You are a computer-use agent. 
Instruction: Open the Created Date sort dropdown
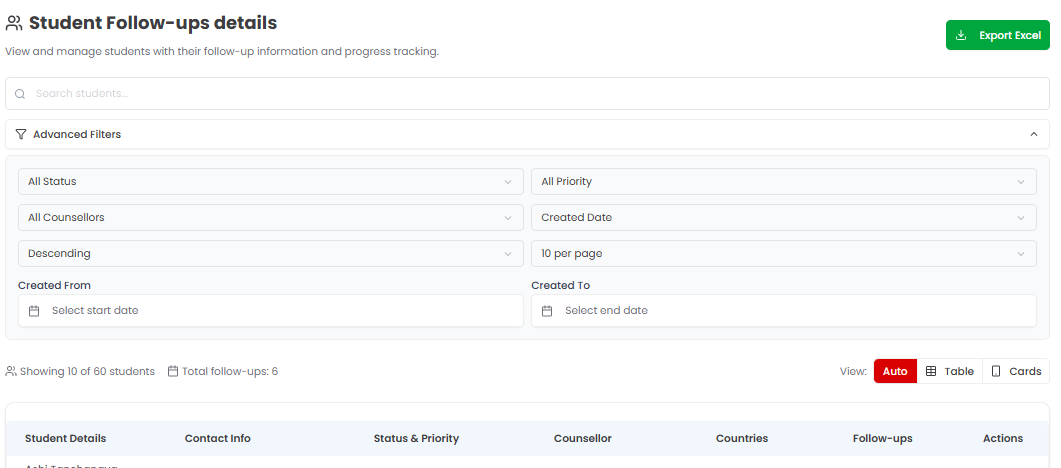783,217
